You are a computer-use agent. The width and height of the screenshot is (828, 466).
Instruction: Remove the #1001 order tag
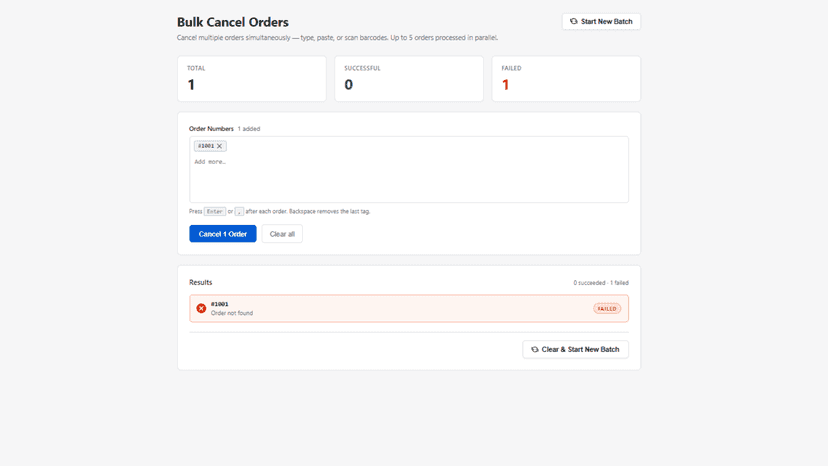pyautogui.click(x=220, y=146)
